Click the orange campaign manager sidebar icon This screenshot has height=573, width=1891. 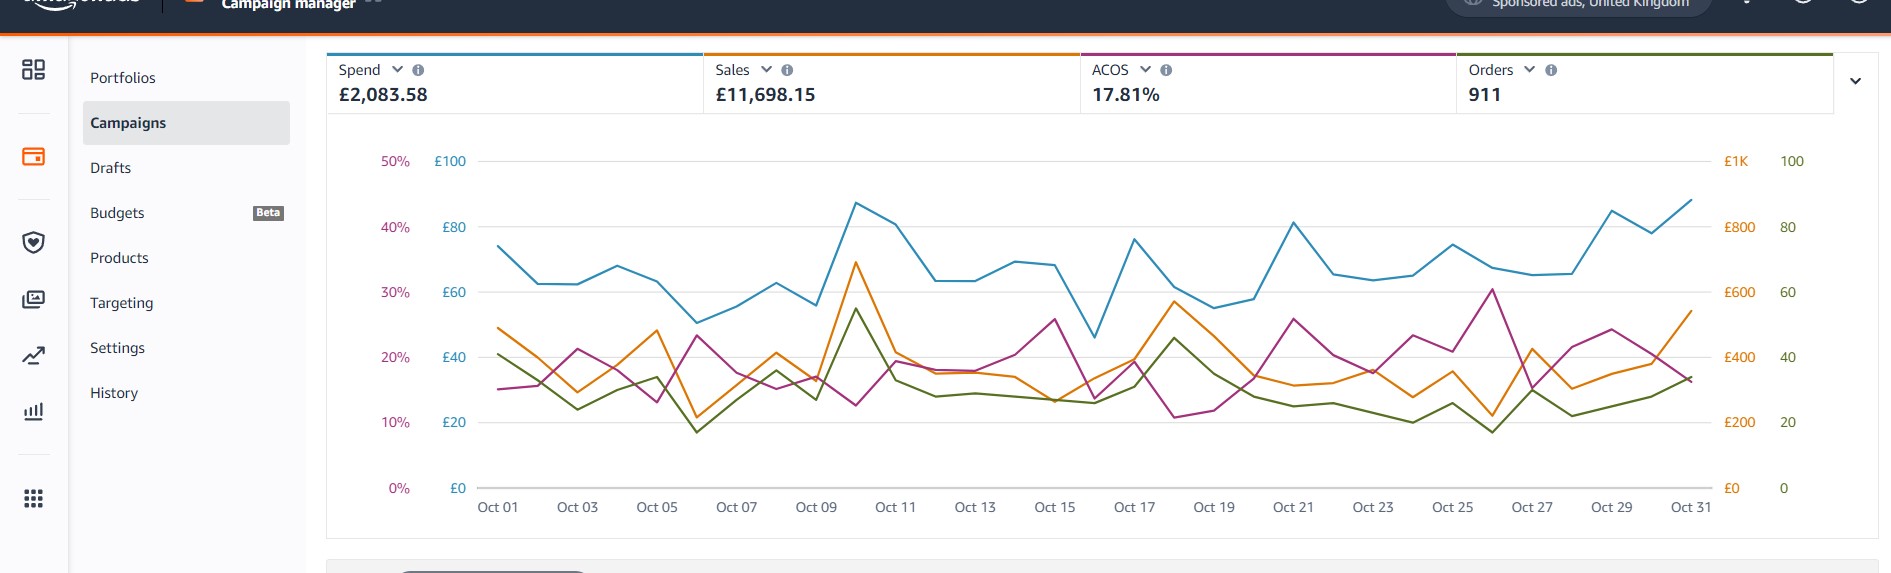pyautogui.click(x=33, y=156)
